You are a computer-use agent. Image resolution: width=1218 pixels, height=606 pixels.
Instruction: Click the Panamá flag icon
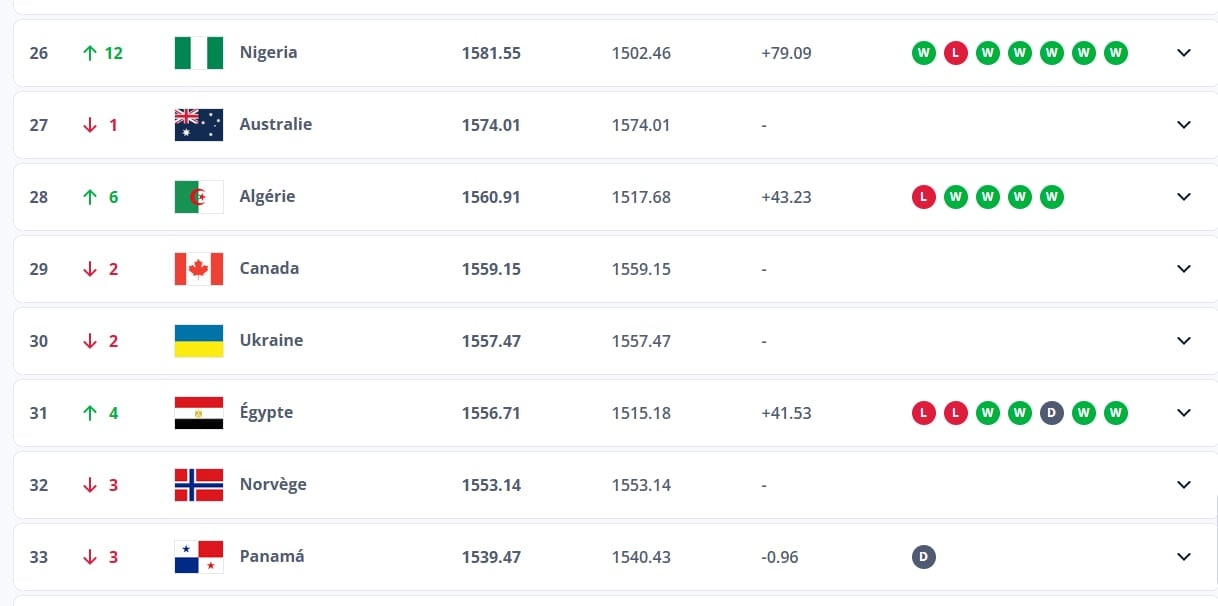point(198,557)
